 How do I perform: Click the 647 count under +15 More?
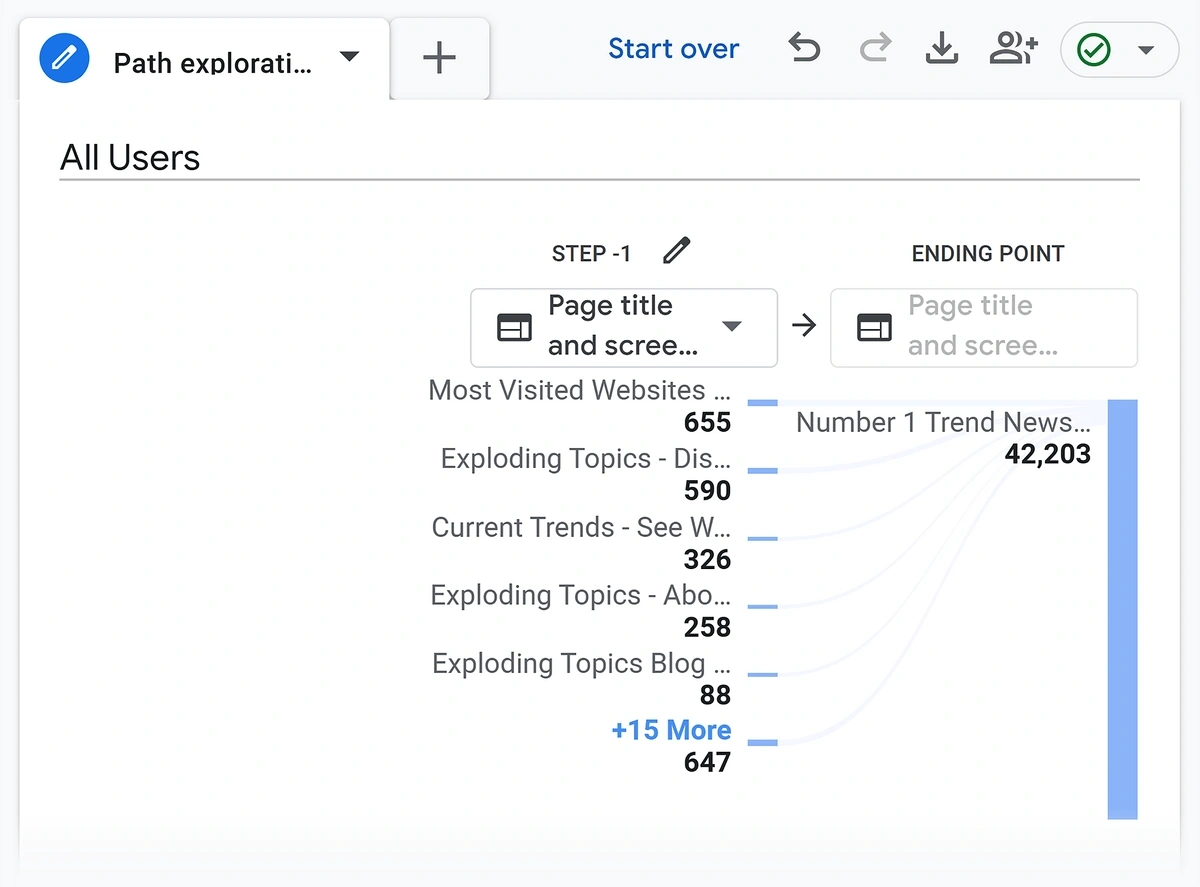708,762
